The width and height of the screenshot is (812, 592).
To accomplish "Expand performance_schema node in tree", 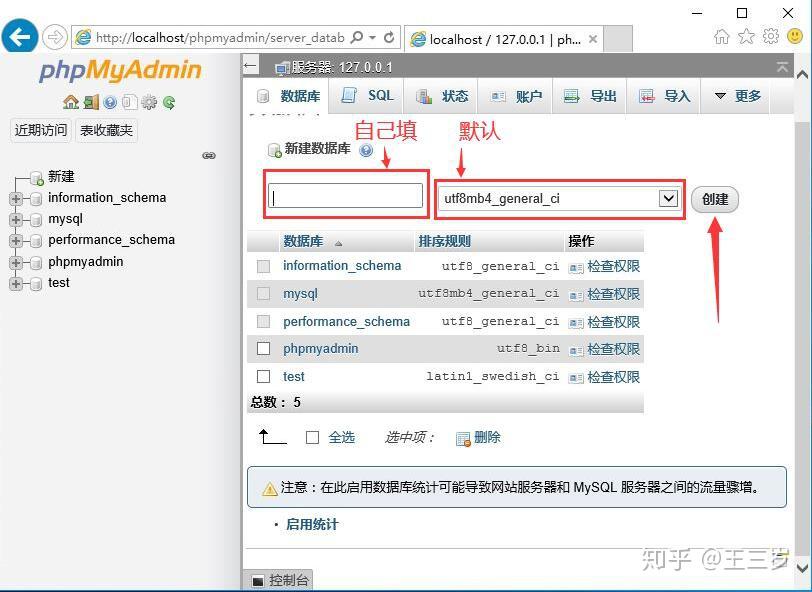I will (x=16, y=241).
